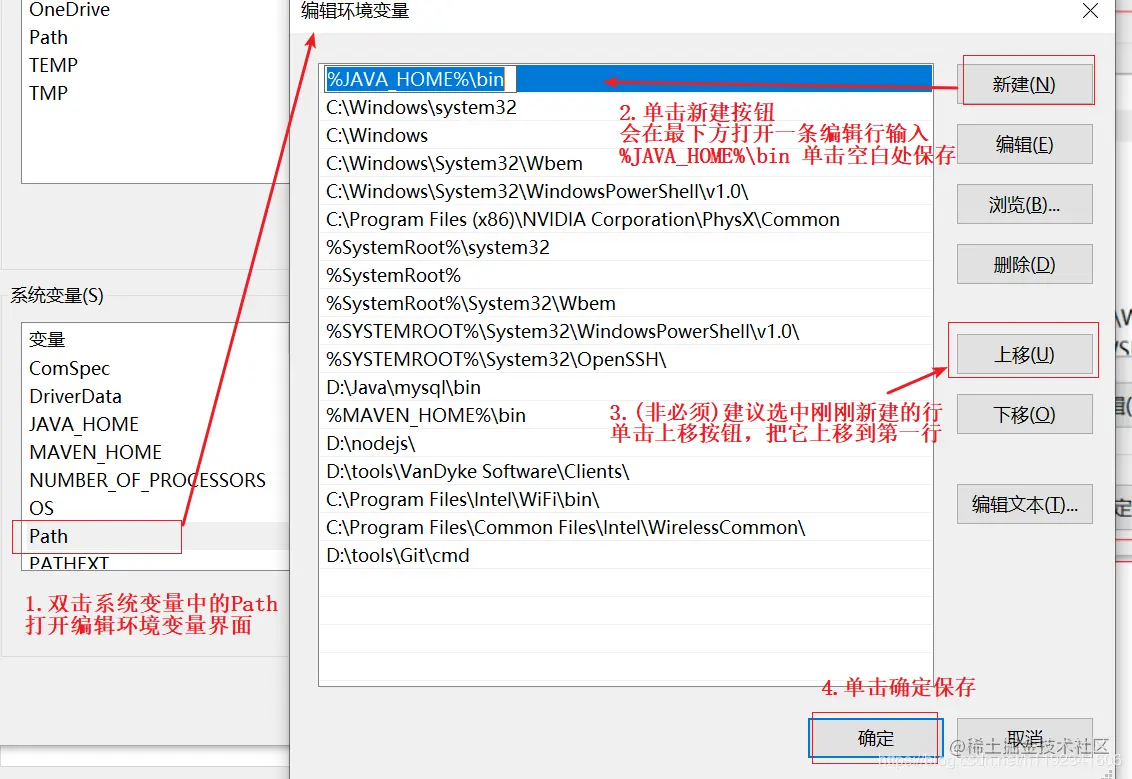Viewport: 1132px width, 779px height.
Task: Select the C:\Windows path entry
Action: pos(626,135)
